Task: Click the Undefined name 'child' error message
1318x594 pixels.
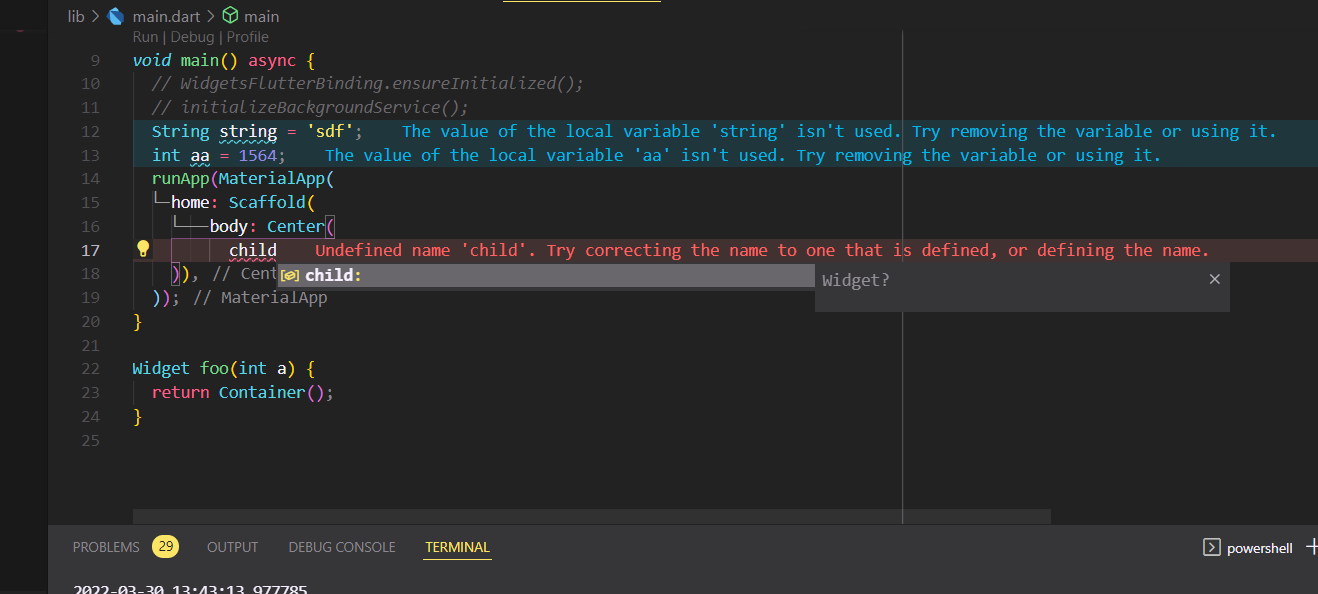Action: tap(762, 250)
